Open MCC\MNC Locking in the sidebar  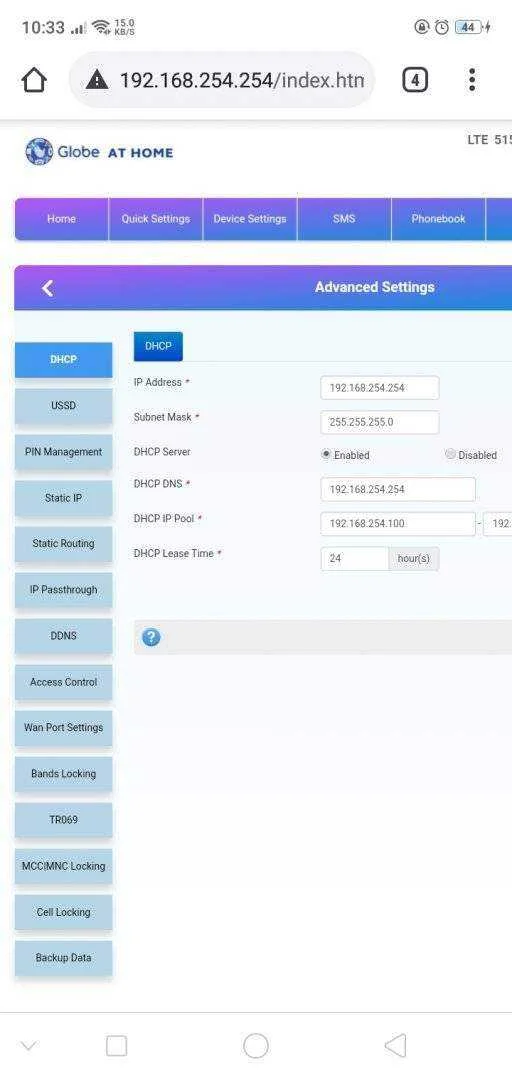coord(63,866)
